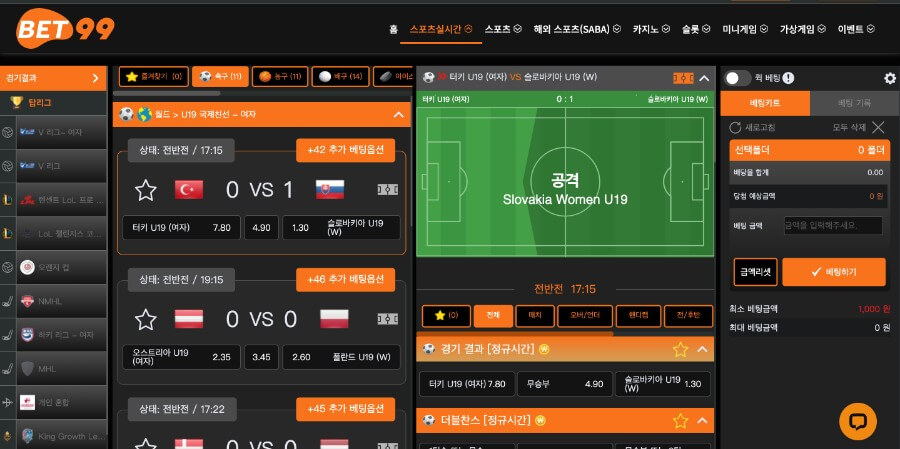Favorite the Turkey vs Slovakia match star

(146, 190)
